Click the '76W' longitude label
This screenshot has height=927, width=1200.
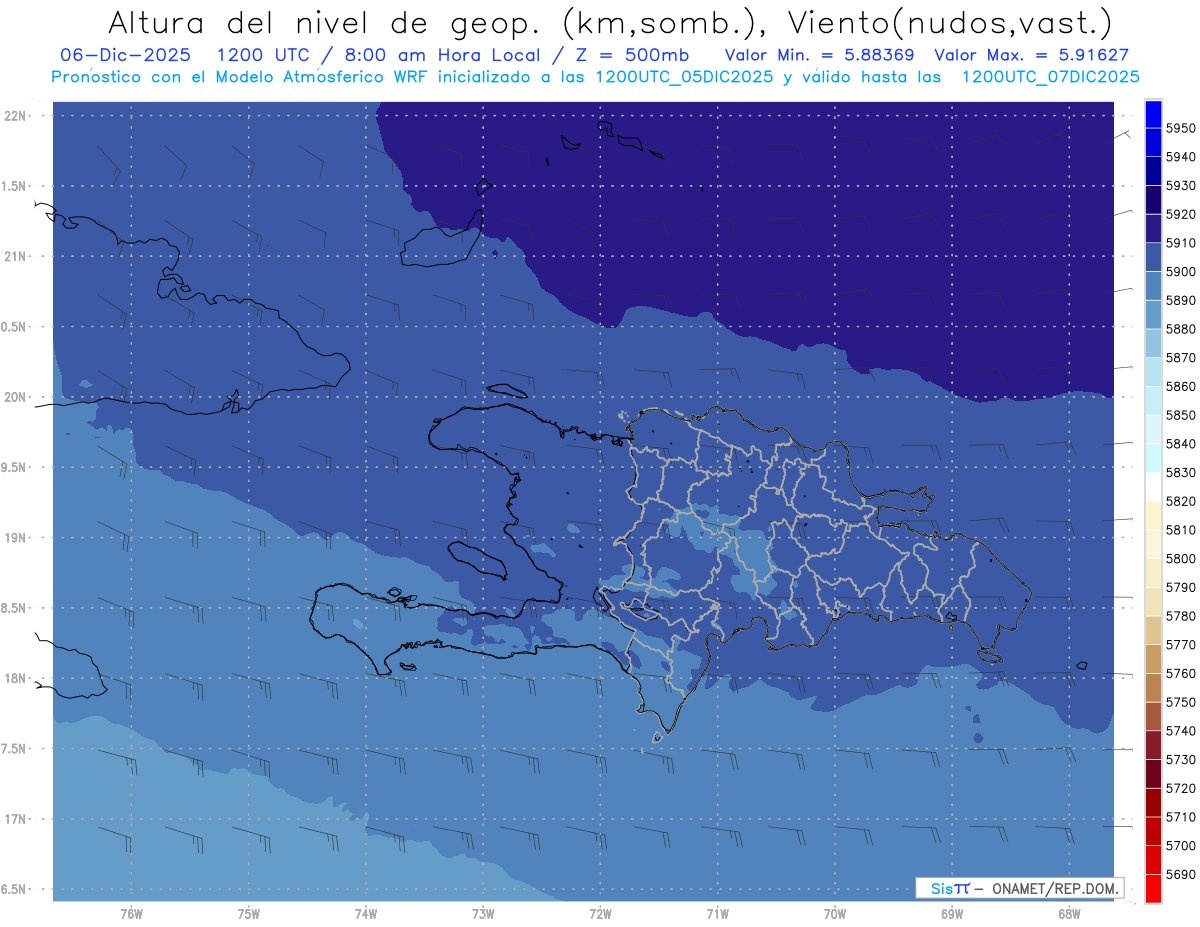pyautogui.click(x=131, y=913)
